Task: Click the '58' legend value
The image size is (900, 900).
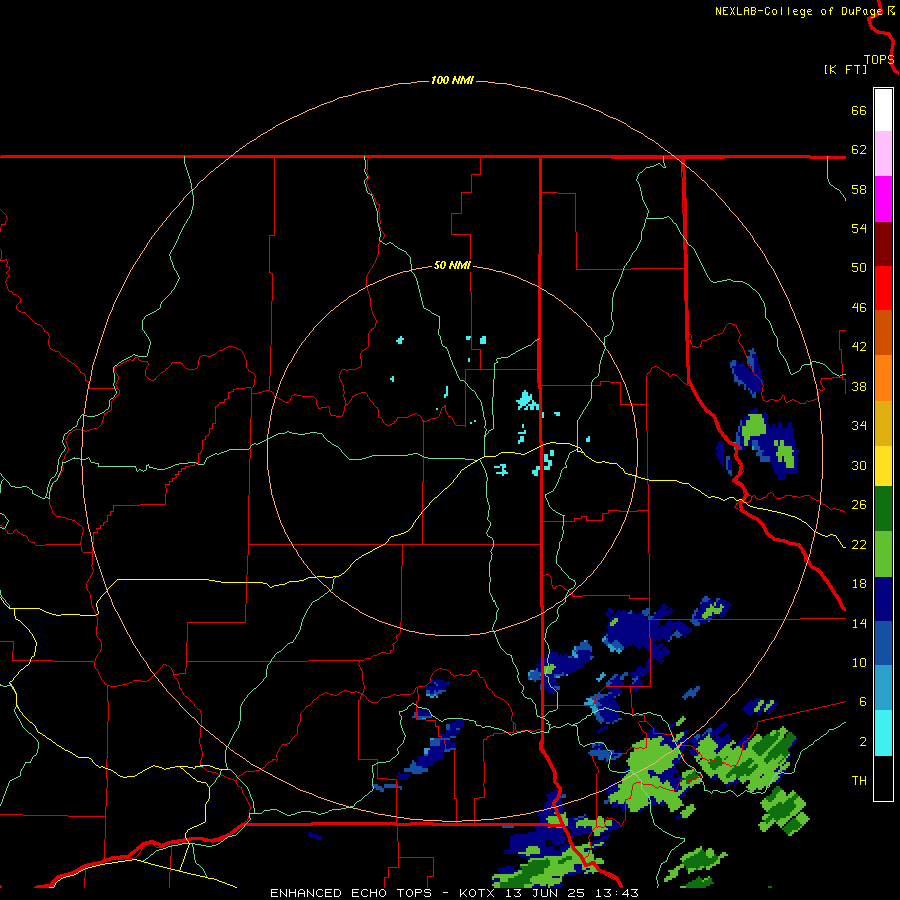Action: tap(859, 189)
